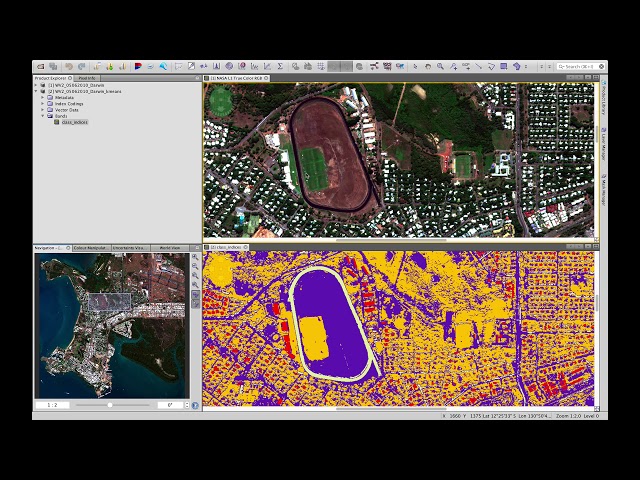Viewport: 640px width, 480px height.
Task: Select the class_indices image view tab
Action: (x=226, y=247)
